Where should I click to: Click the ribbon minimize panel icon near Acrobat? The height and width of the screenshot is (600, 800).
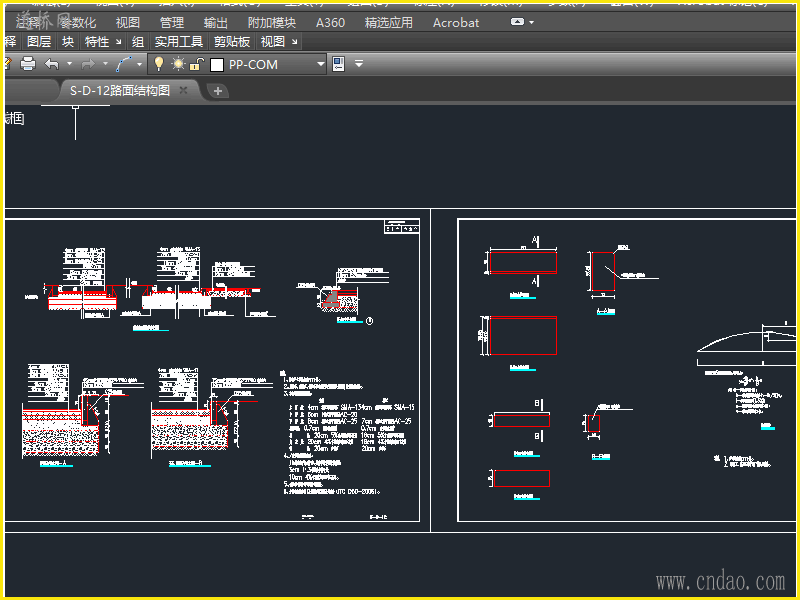pyautogui.click(x=517, y=22)
